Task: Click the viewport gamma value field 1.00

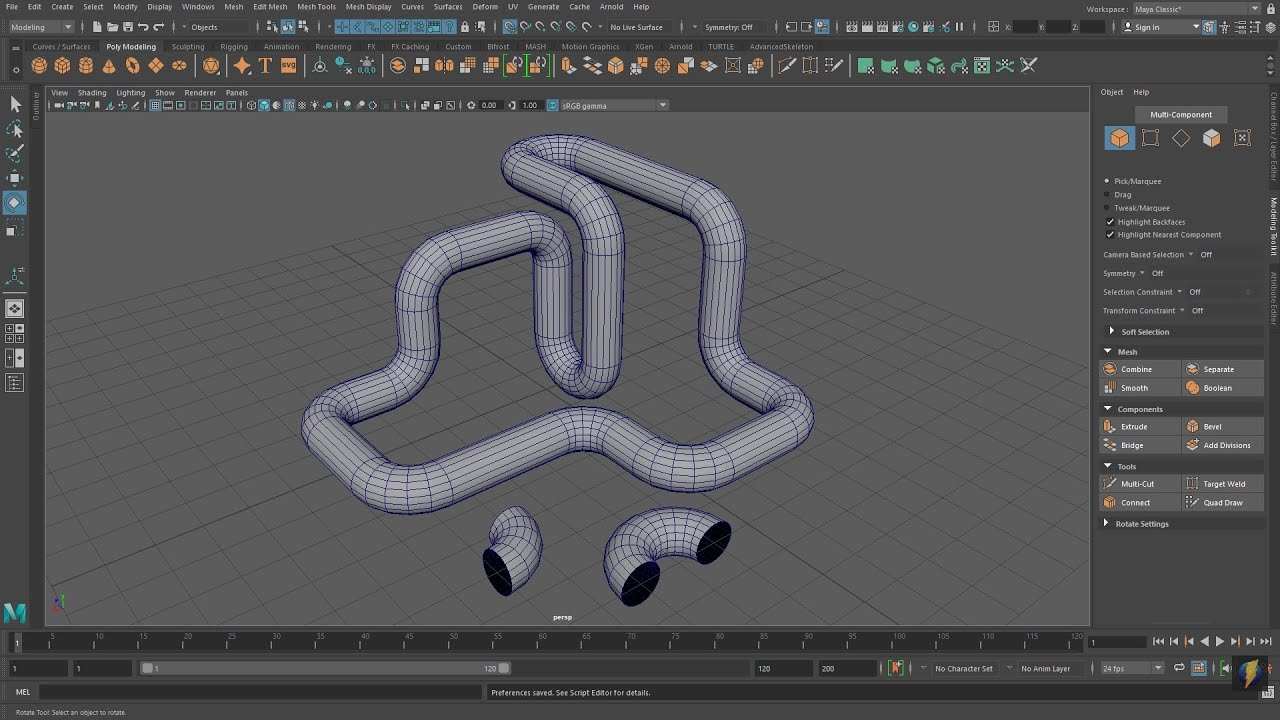Action: coord(530,105)
